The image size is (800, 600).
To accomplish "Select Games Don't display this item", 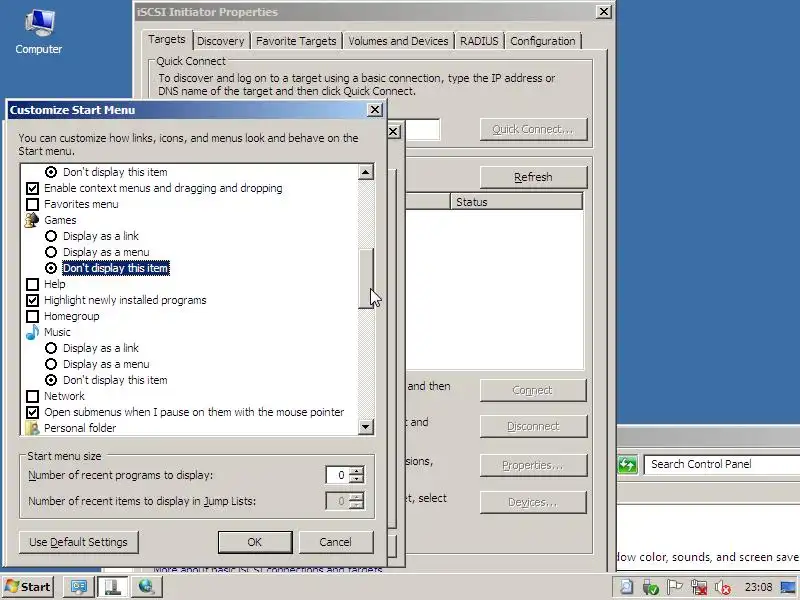I will 51,268.
